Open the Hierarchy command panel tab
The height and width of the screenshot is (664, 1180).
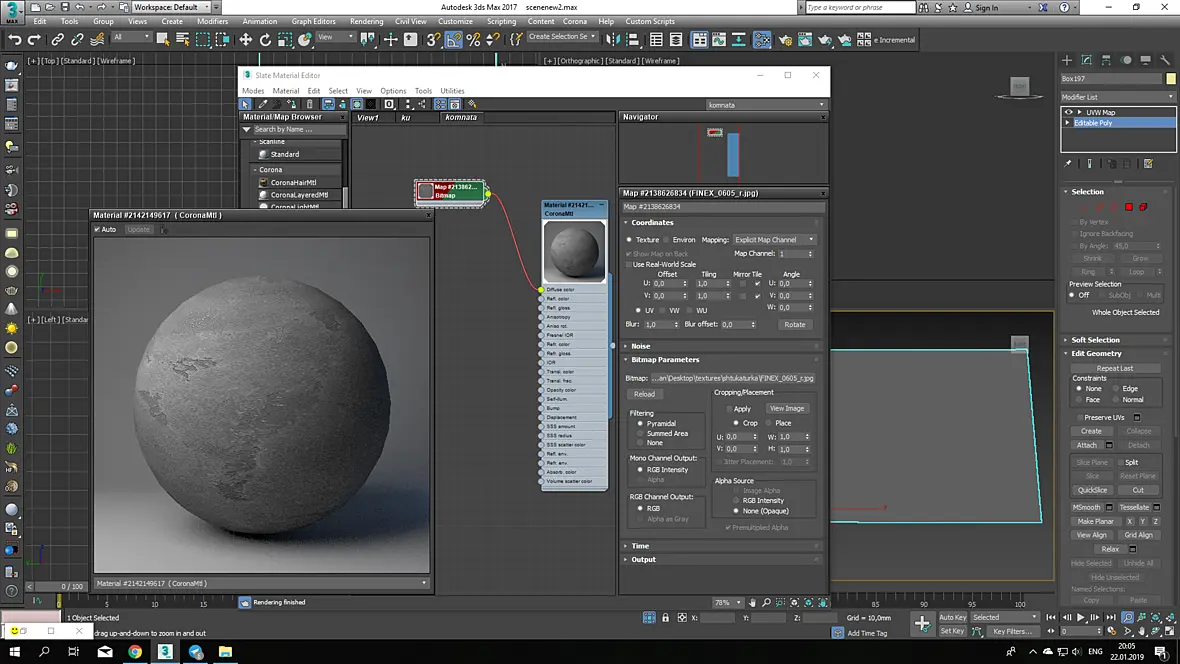[1106, 59]
